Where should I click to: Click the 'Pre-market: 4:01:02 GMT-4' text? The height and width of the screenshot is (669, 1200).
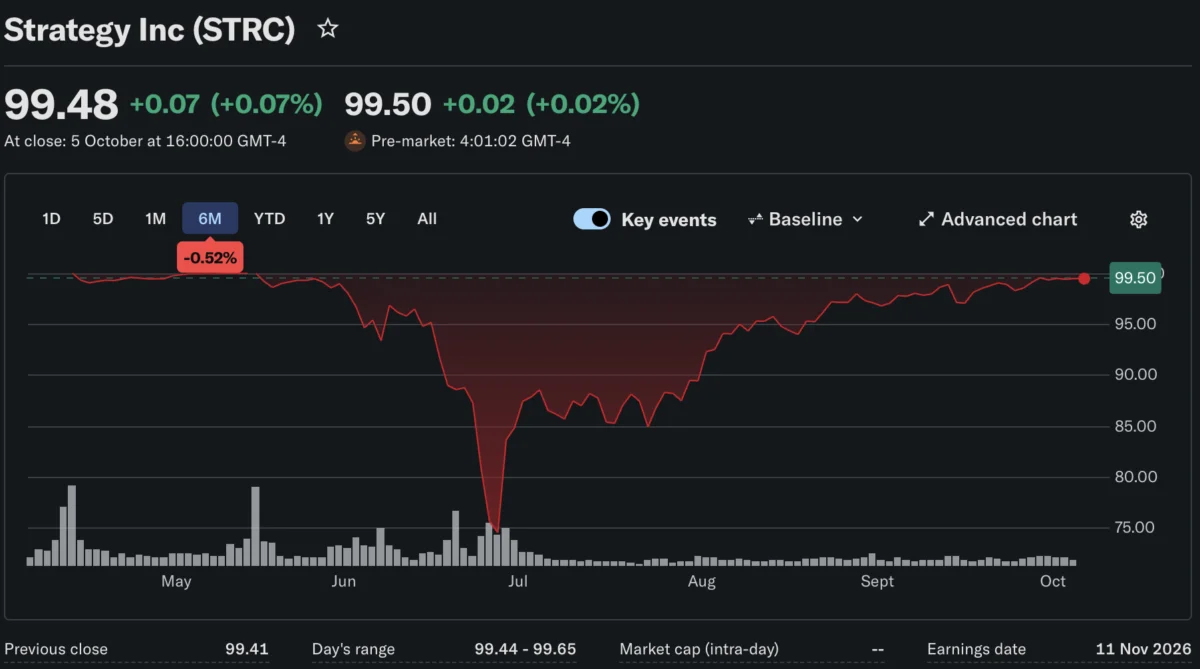471,141
